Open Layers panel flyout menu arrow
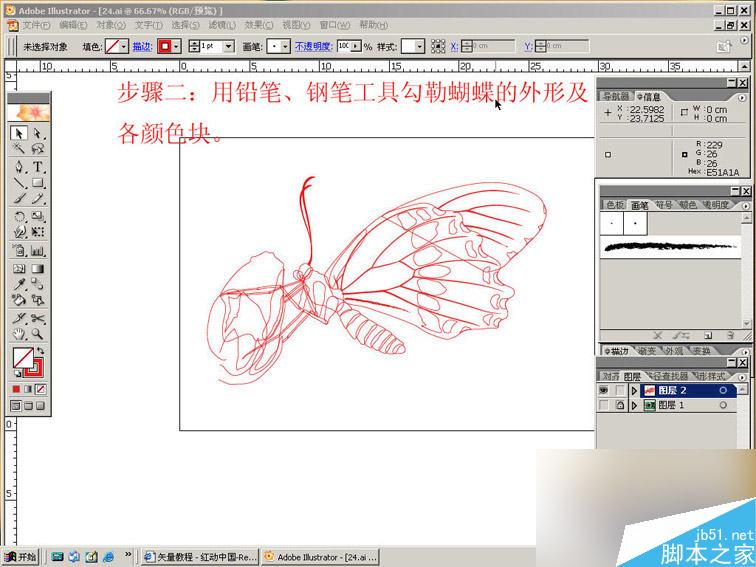This screenshot has width=756, height=567. tap(742, 377)
